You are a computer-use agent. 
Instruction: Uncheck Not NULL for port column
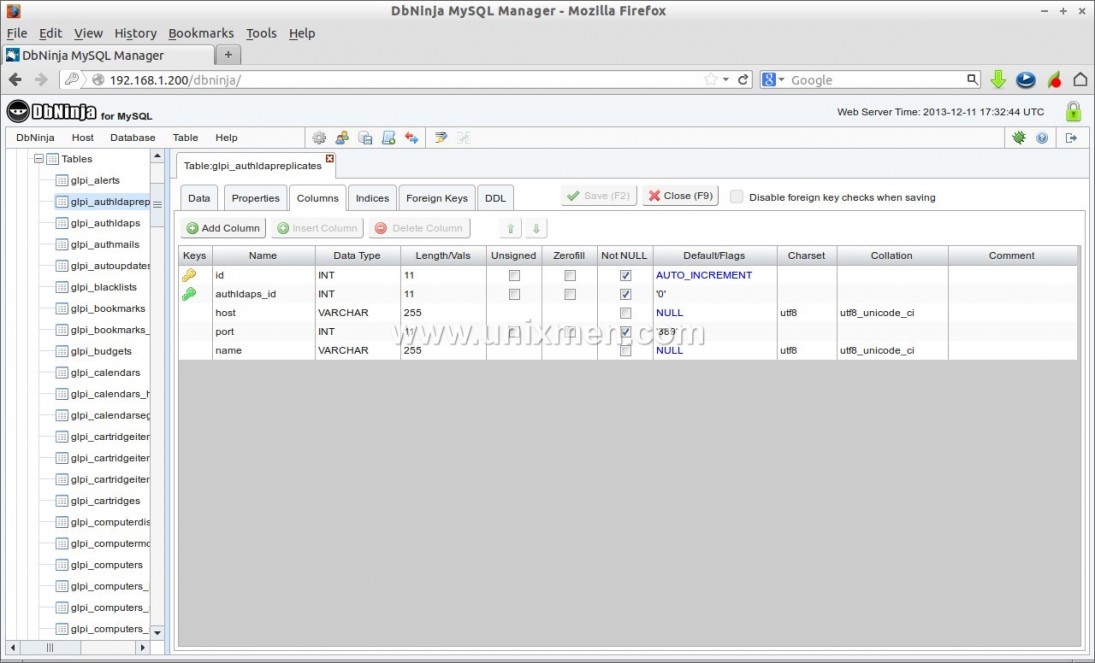[626, 332]
